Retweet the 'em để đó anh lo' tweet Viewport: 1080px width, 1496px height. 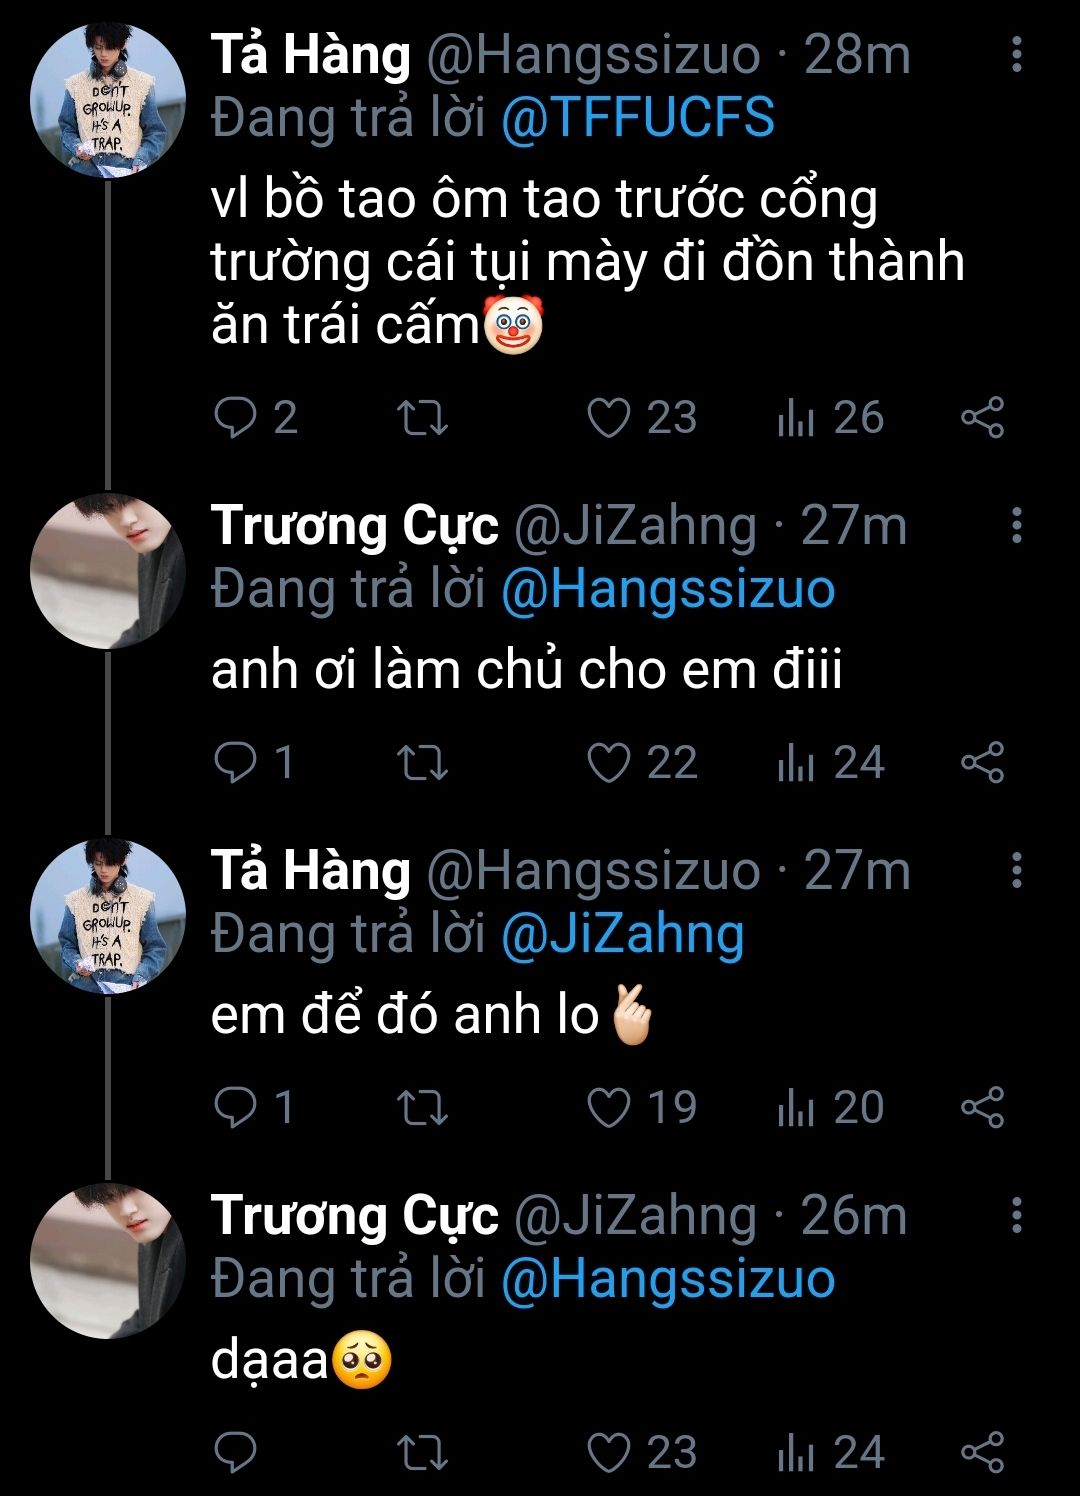point(422,1108)
